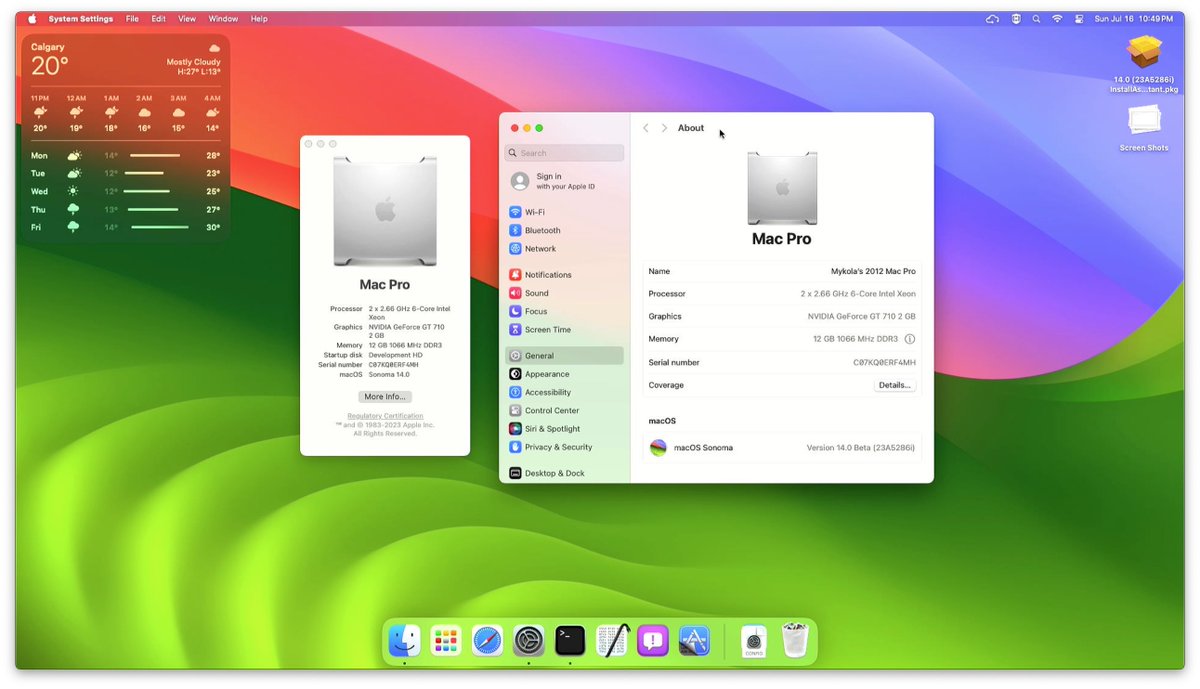
Task: Open the Window menu
Action: point(223,19)
